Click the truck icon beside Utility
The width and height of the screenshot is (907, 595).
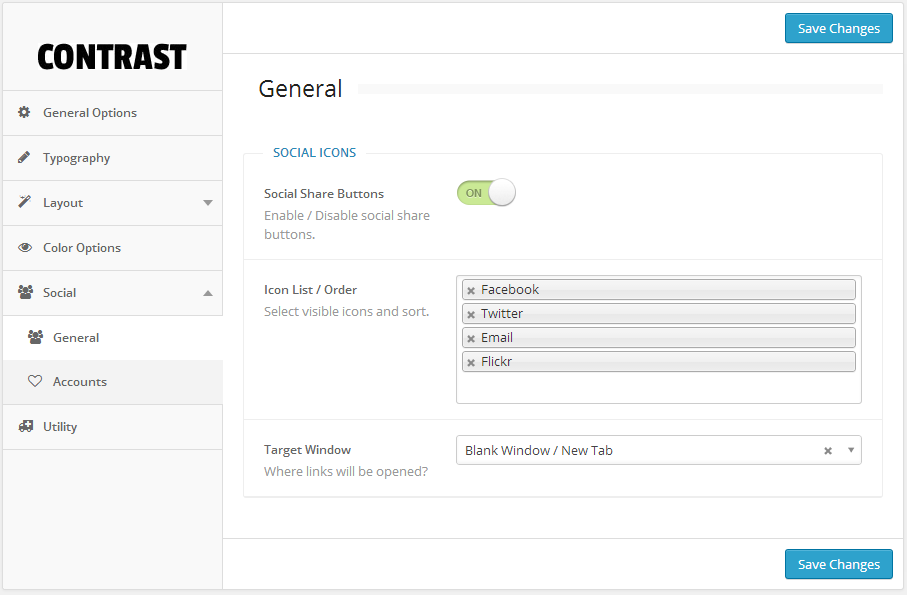coord(24,427)
